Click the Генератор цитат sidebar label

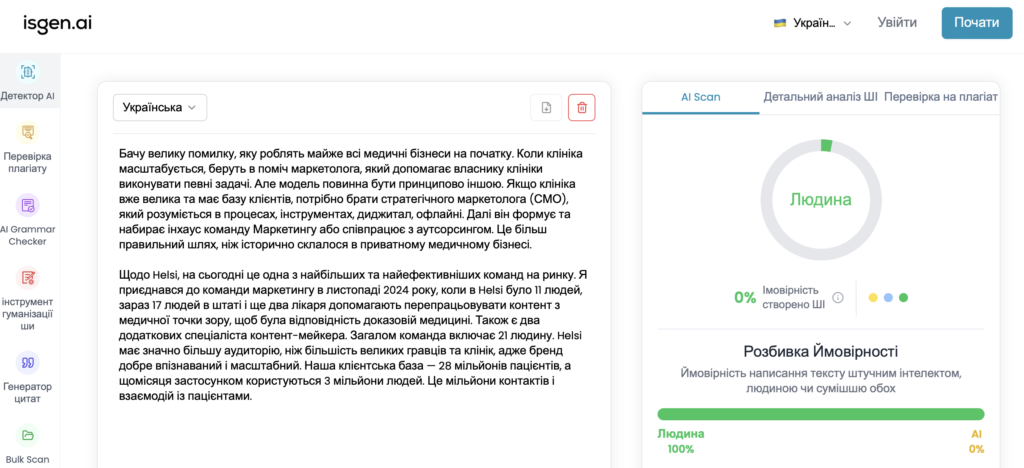pyautogui.click(x=27, y=392)
